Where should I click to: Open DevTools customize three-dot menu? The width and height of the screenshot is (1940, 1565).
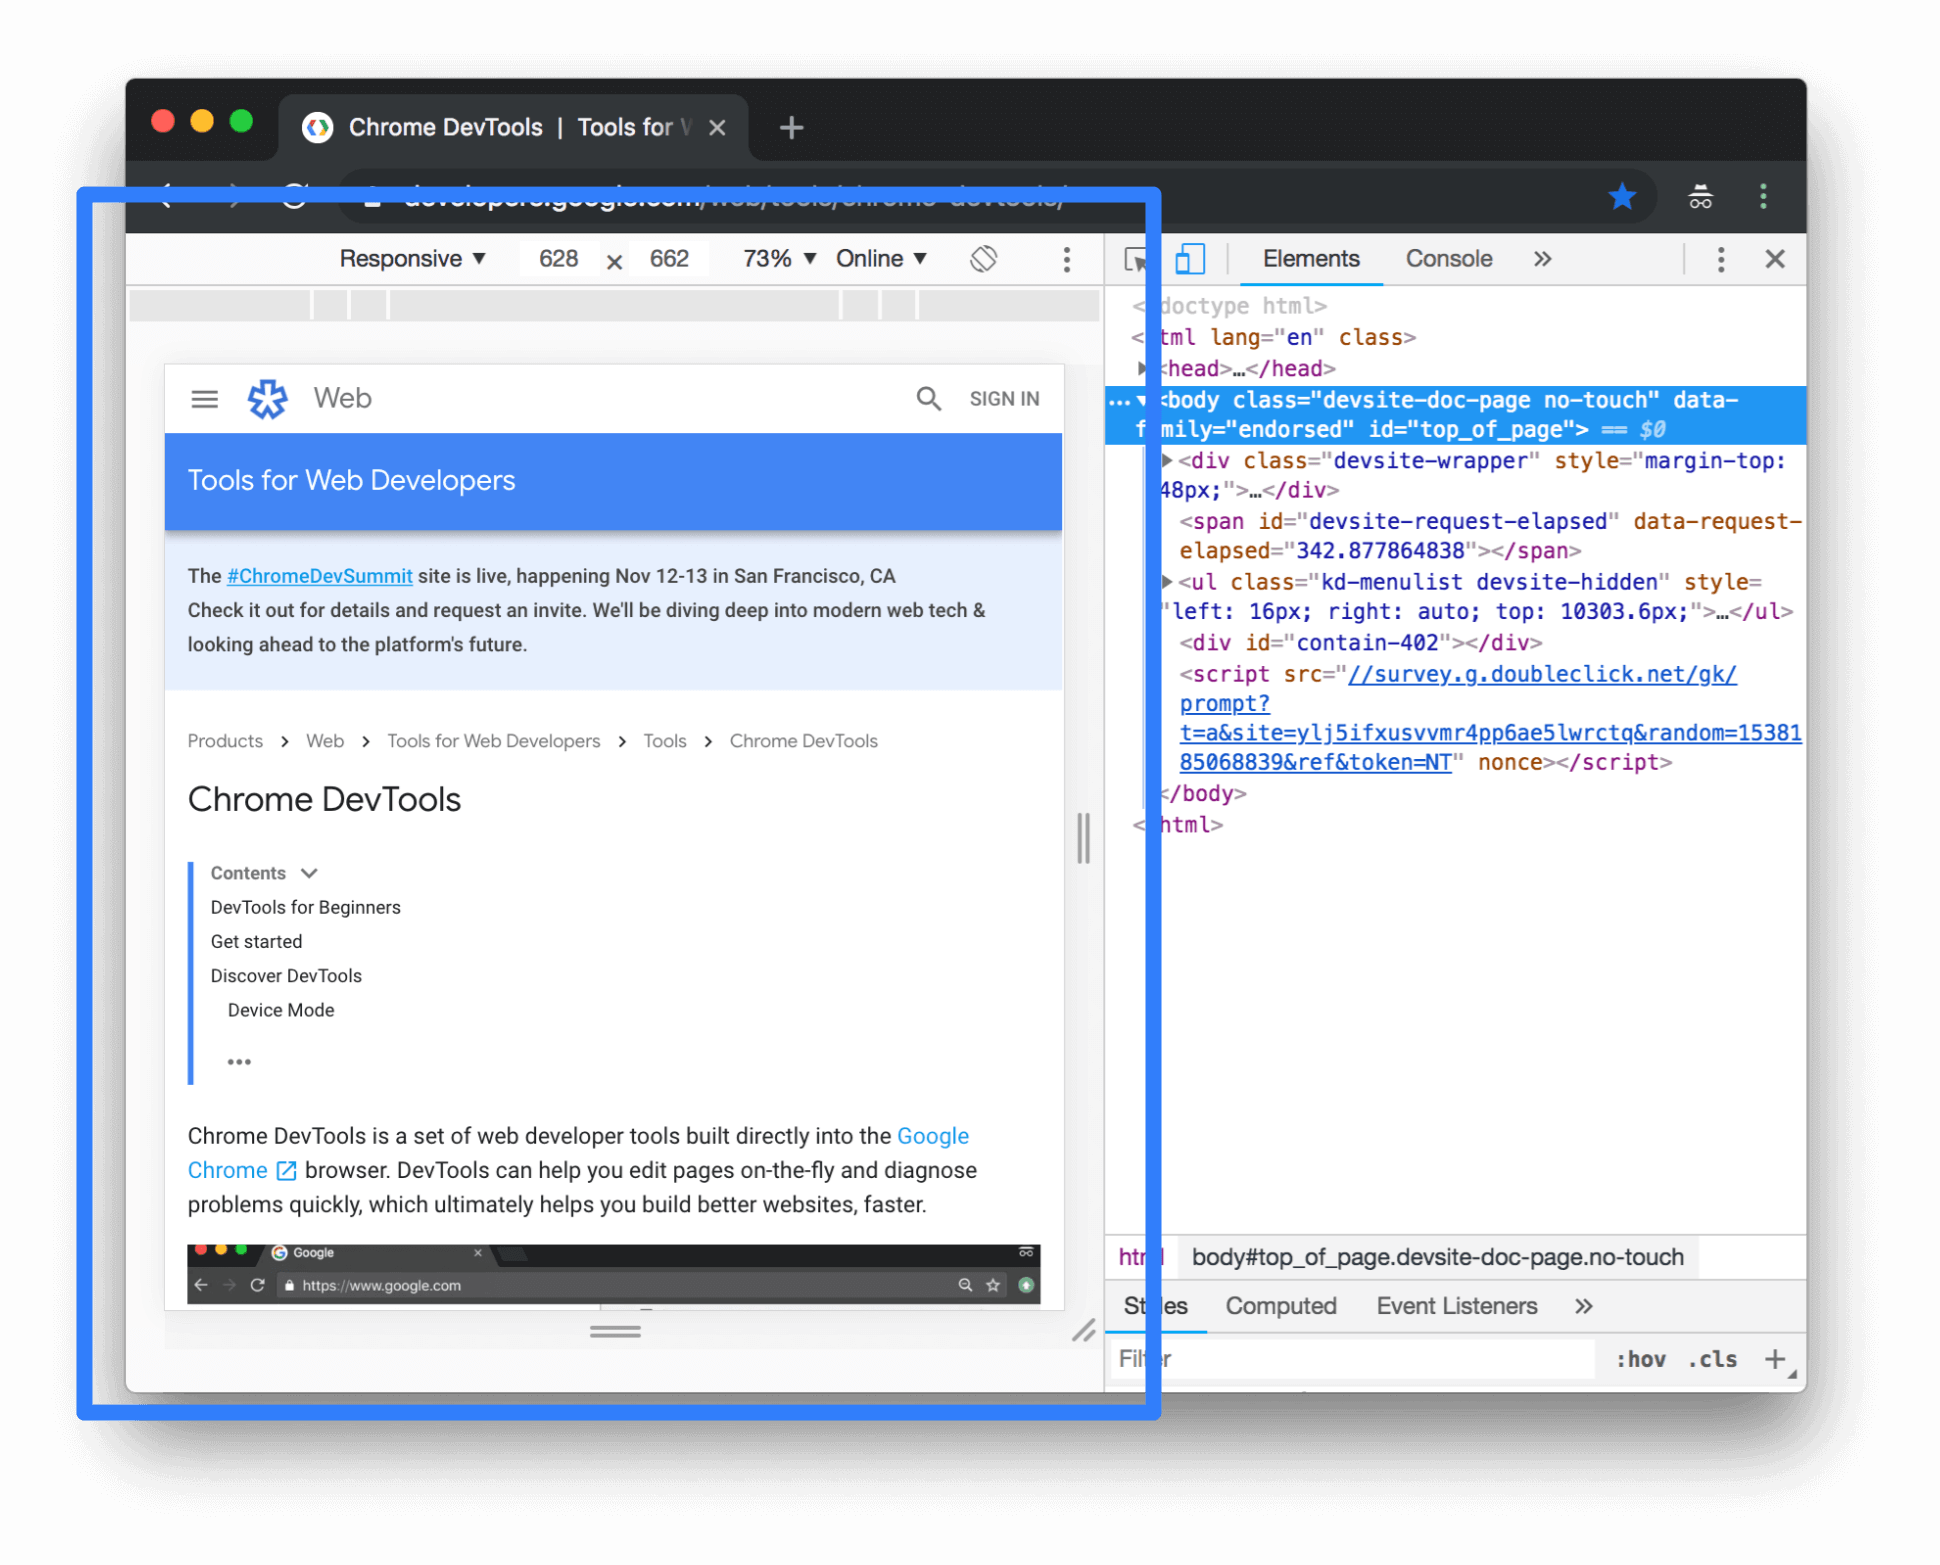pos(1720,260)
